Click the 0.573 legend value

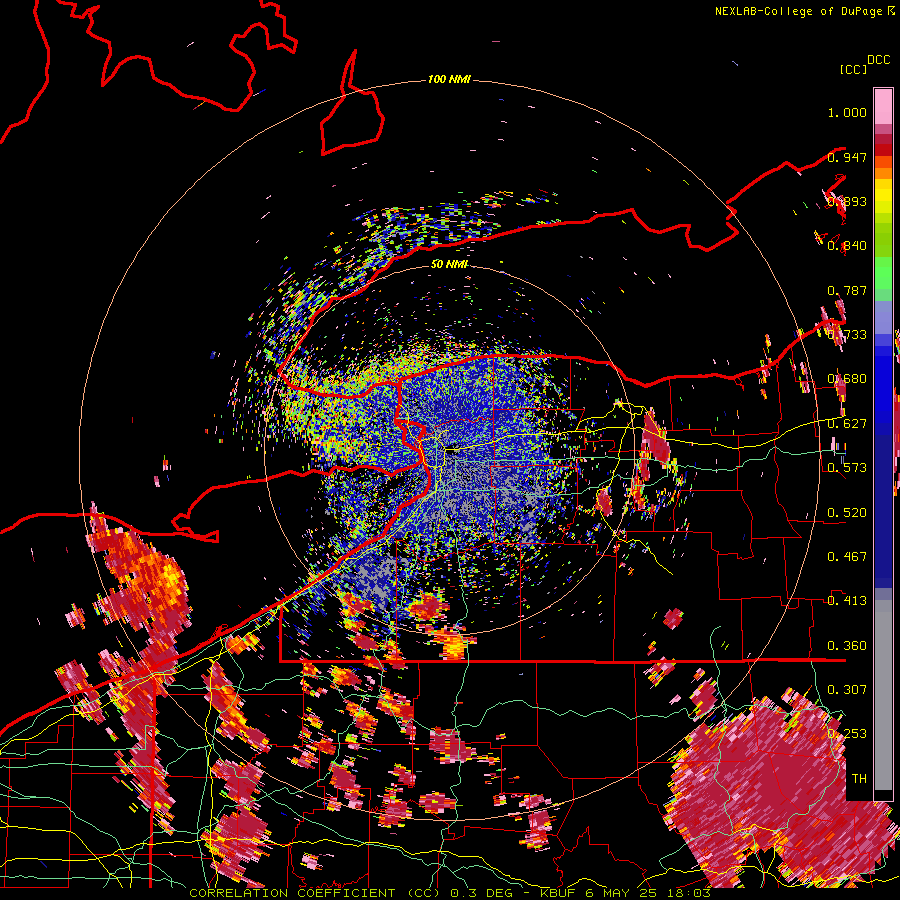pos(847,467)
